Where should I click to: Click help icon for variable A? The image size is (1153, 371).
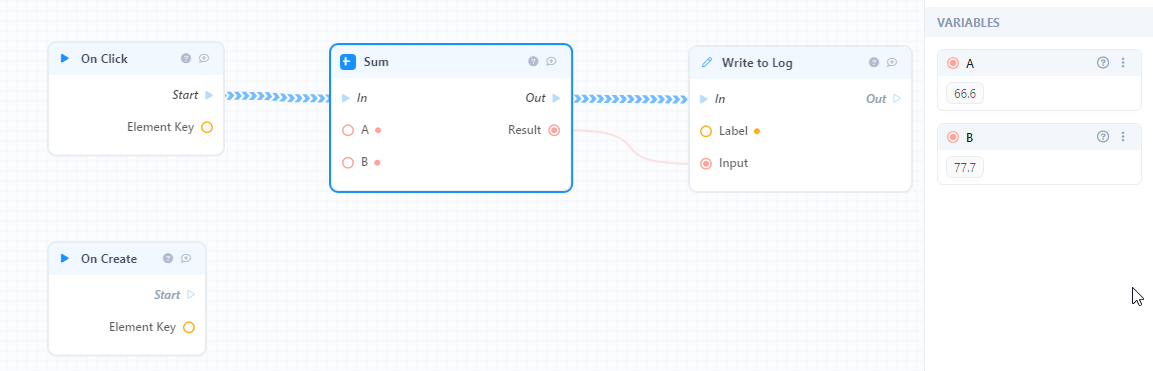tap(1102, 63)
